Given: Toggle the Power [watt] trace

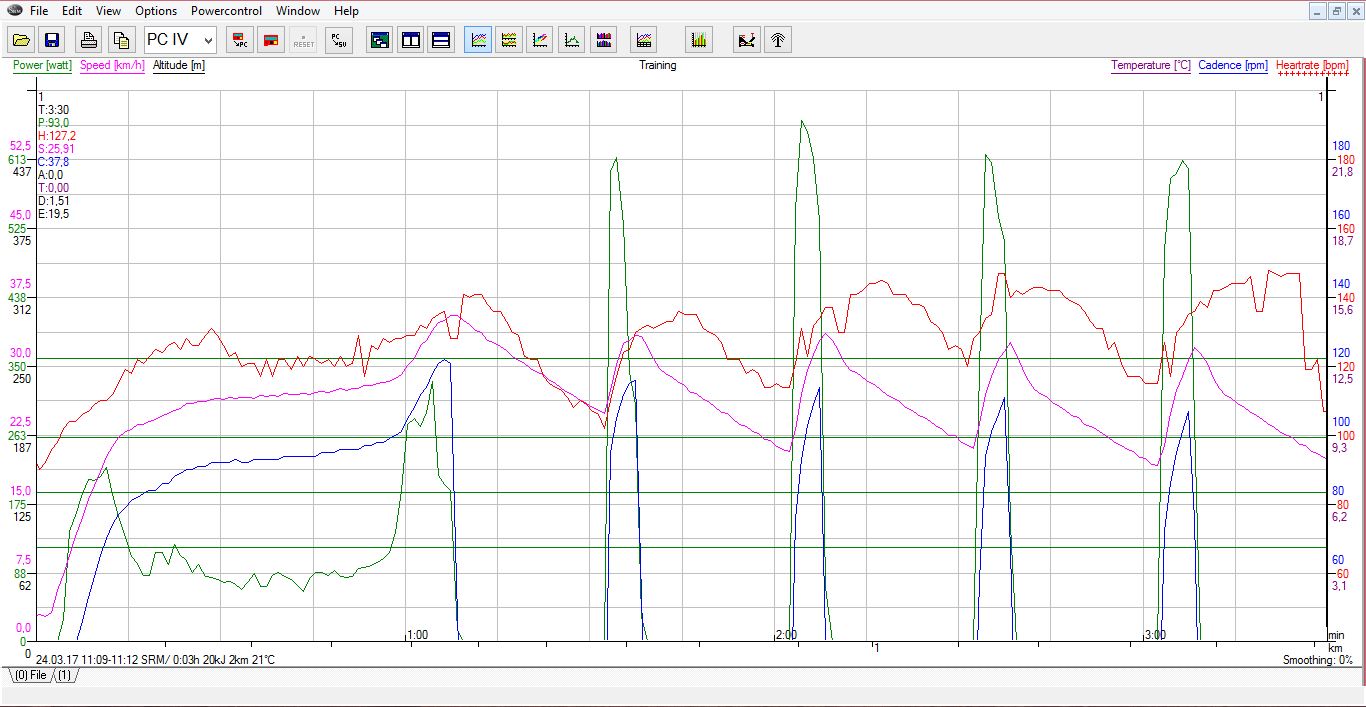Looking at the screenshot, I should point(42,66).
